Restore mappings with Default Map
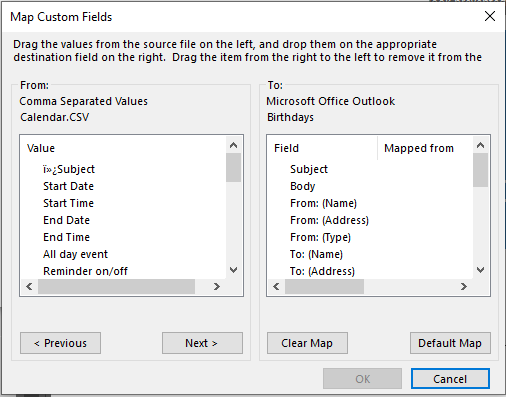Screen dimensions: 506x397 [450, 343]
